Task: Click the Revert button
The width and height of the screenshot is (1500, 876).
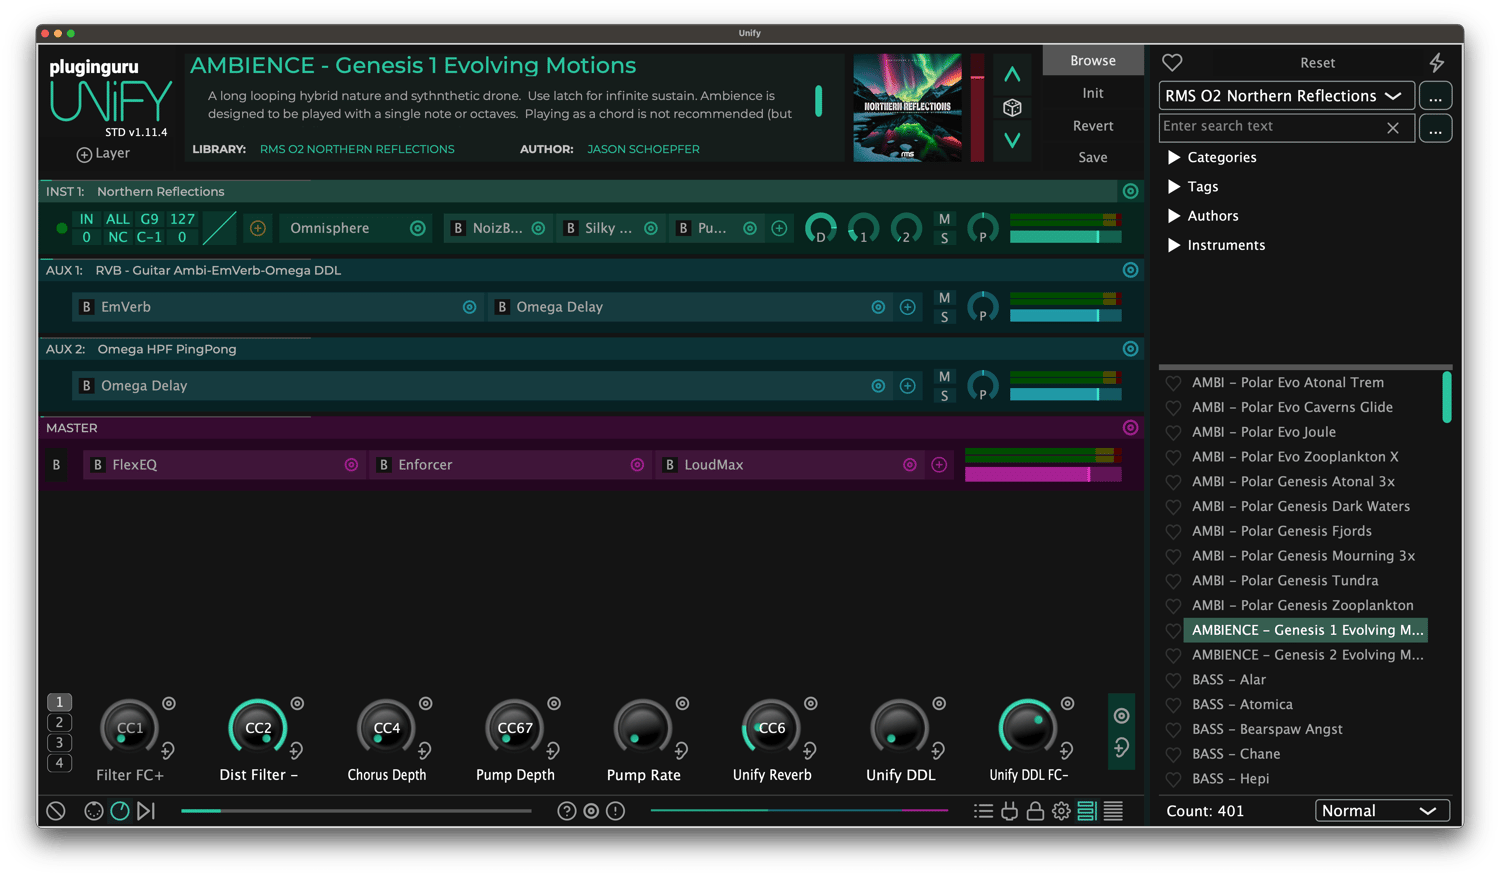Action: pos(1093,126)
